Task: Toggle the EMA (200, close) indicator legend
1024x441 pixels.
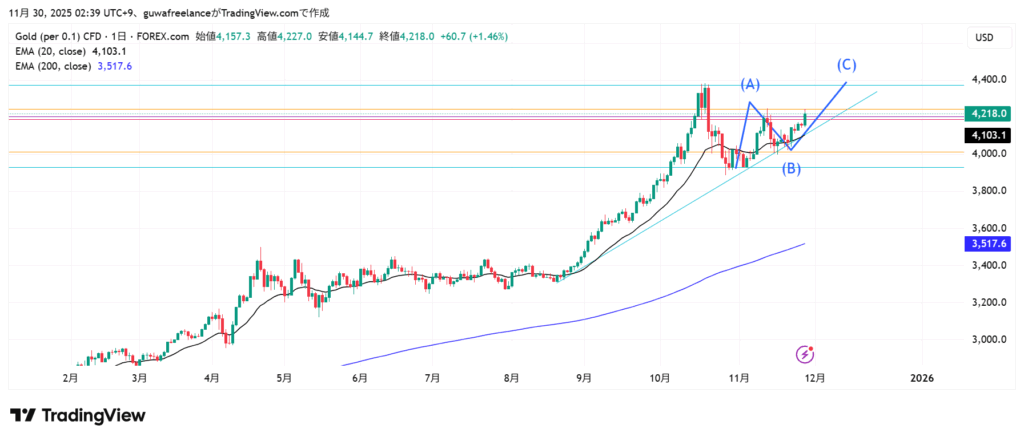Action: [x=53, y=65]
